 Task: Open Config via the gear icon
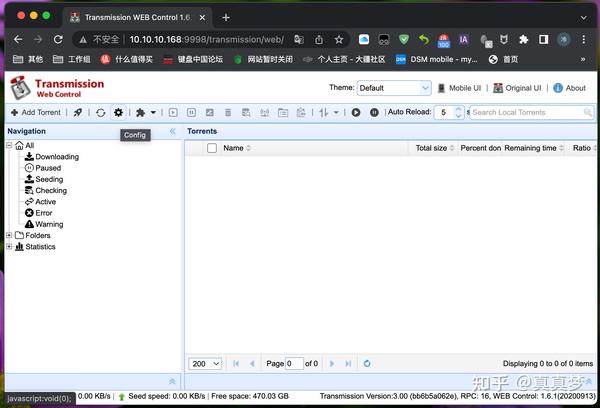pos(119,113)
